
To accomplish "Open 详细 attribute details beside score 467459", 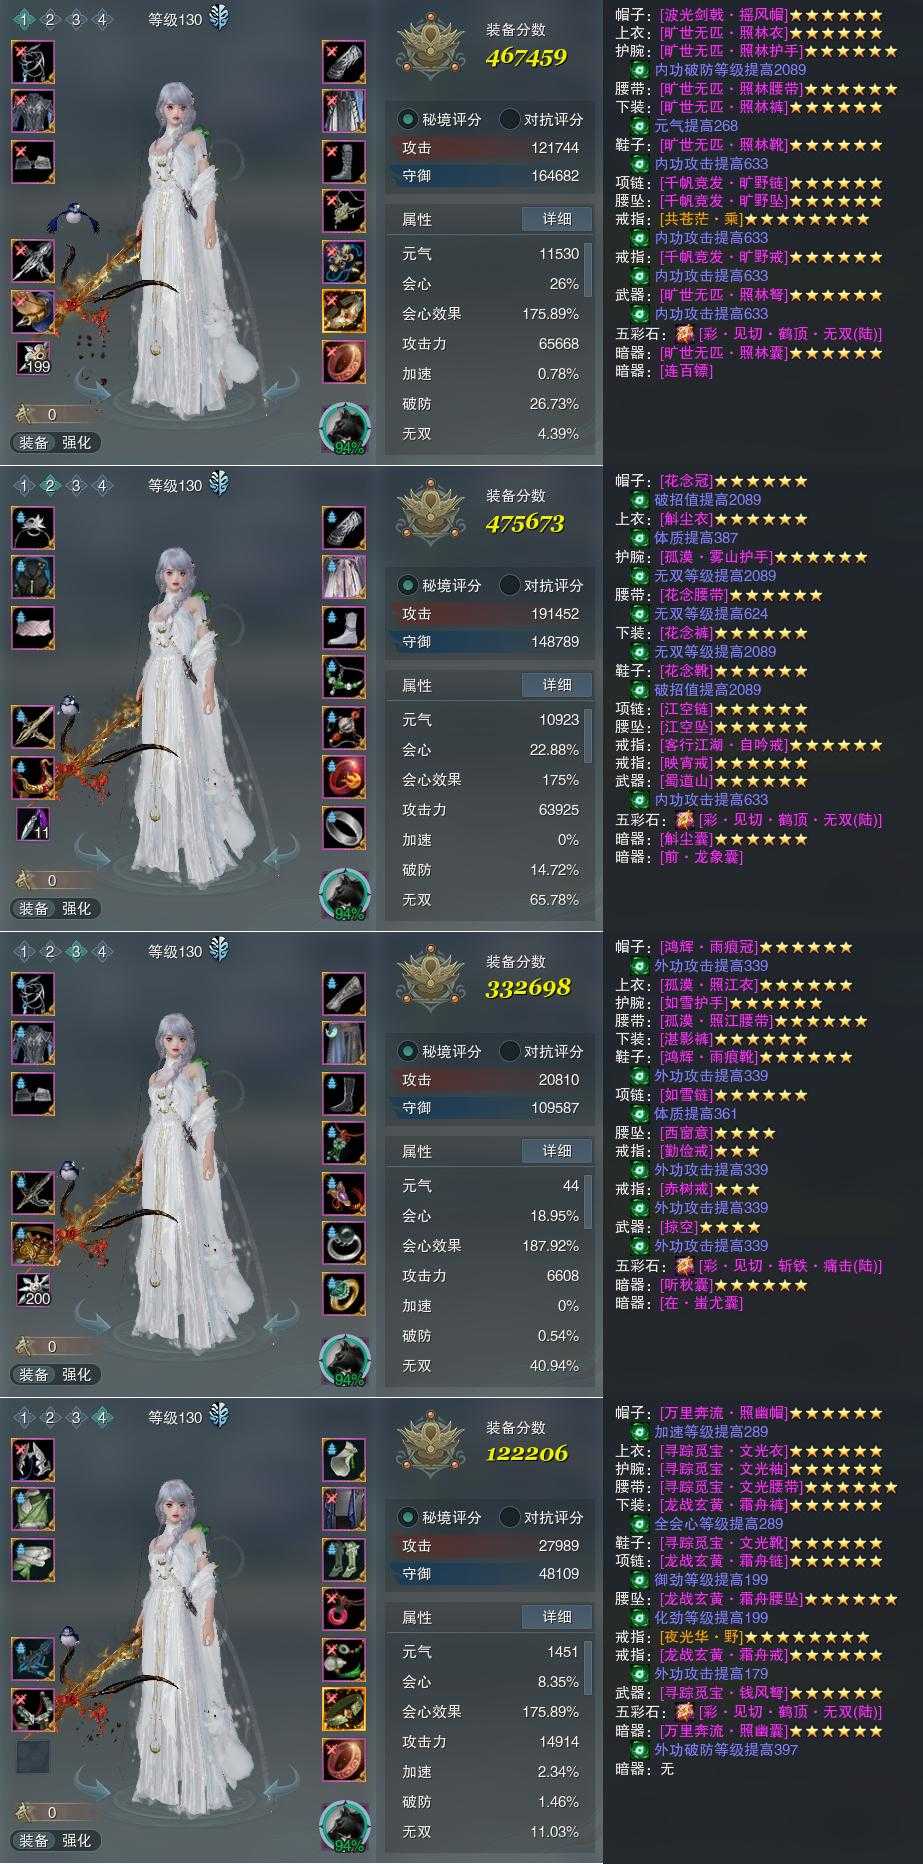I will (557, 219).
